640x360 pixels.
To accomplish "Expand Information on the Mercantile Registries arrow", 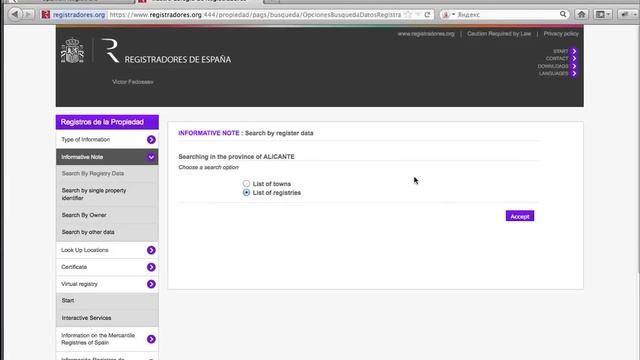I will pos(151,339).
